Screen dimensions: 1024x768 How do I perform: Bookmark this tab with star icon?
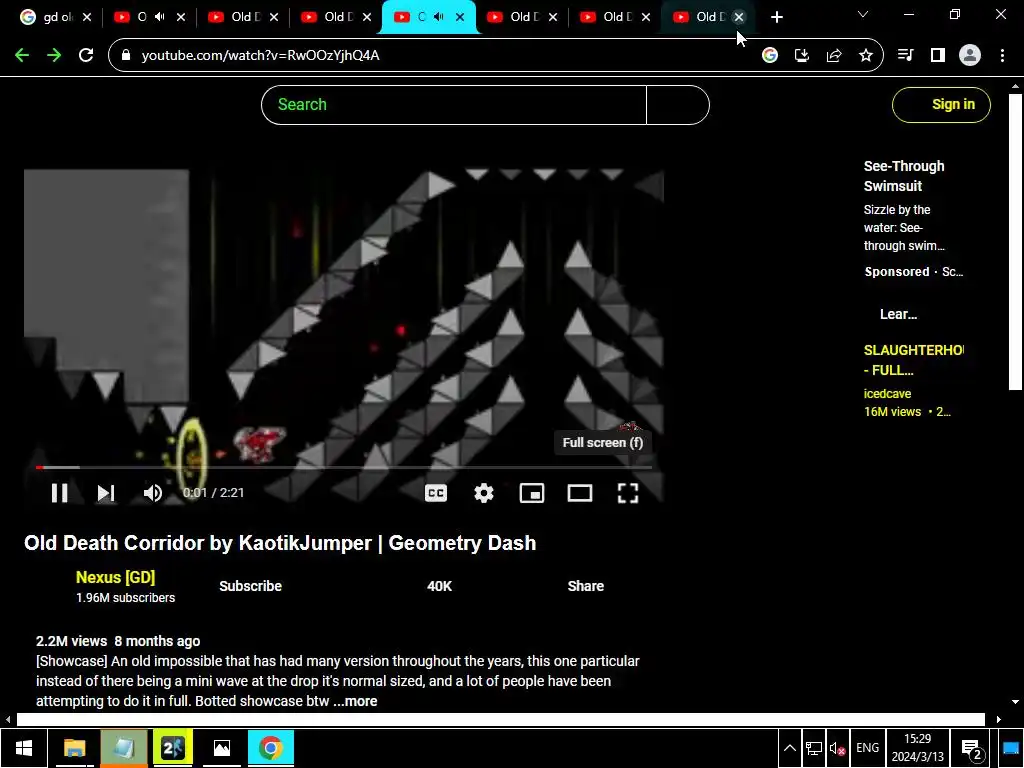[866, 56]
